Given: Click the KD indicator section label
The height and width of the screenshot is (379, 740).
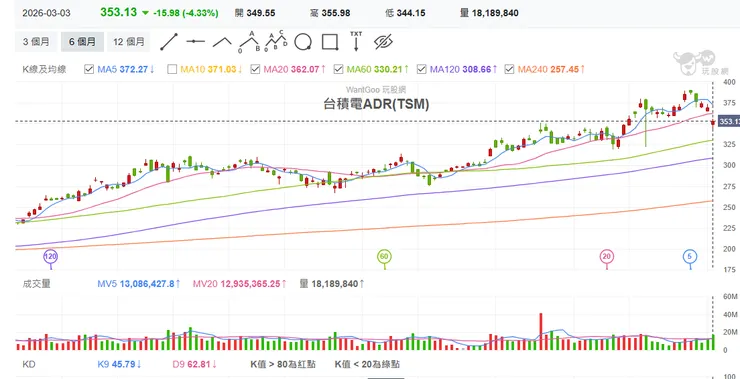Looking at the screenshot, I should [x=29, y=364].
